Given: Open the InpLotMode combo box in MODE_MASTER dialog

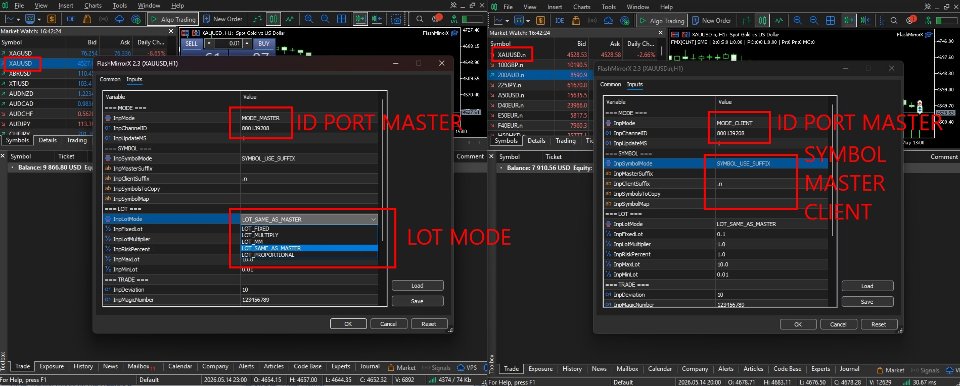Looking at the screenshot, I should pyautogui.click(x=309, y=219).
